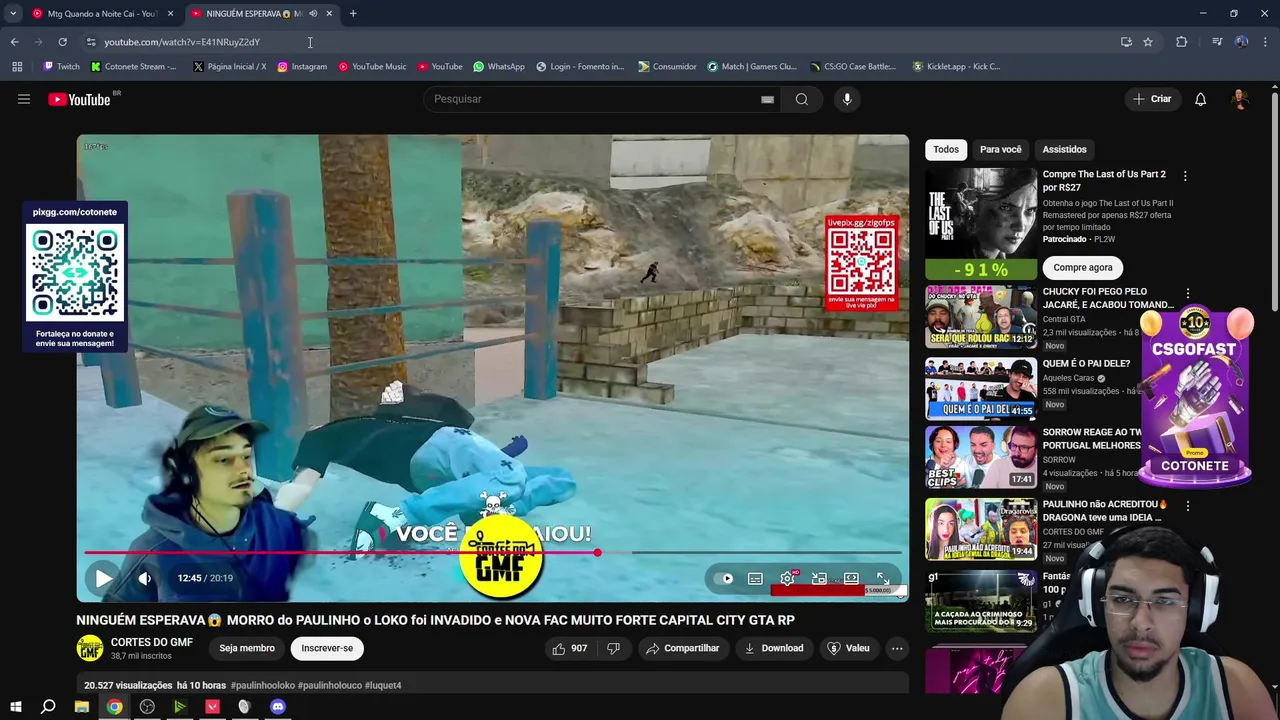Open options for CHUCKY FOI PEGO video
1280x720 pixels.
[x=1188, y=293]
